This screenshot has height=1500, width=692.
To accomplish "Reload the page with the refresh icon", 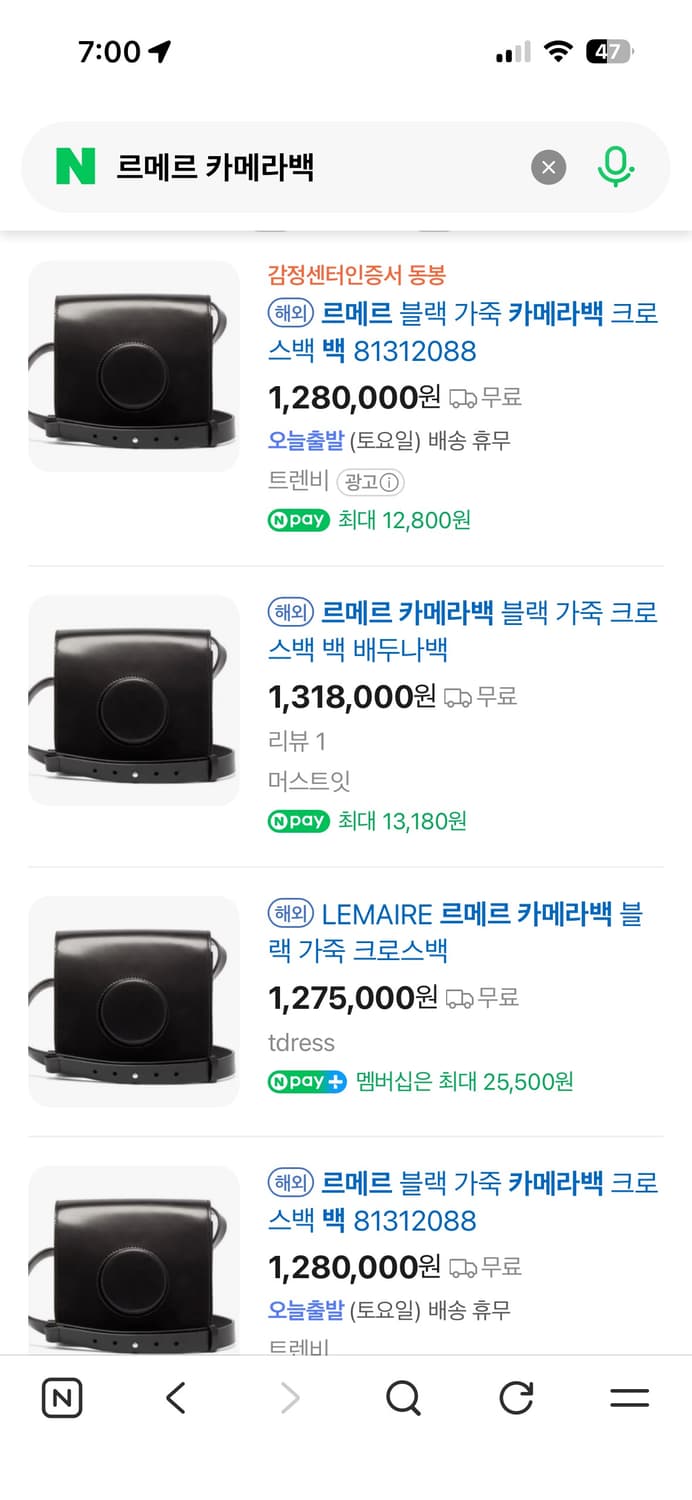I will click(x=514, y=1397).
